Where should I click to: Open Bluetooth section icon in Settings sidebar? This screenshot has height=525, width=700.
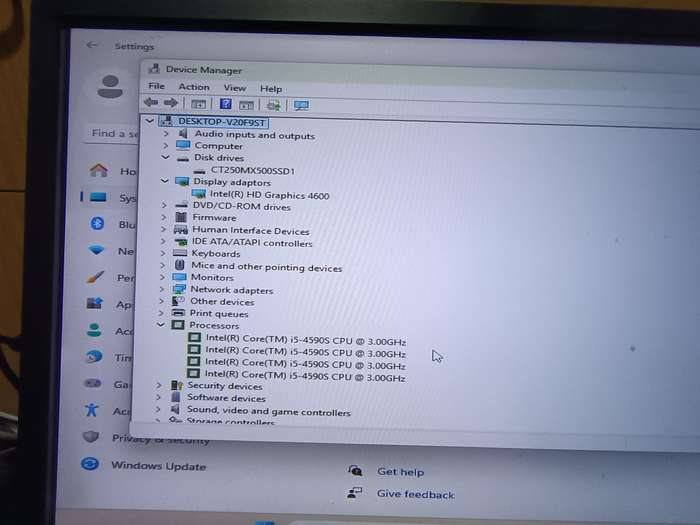(97, 223)
